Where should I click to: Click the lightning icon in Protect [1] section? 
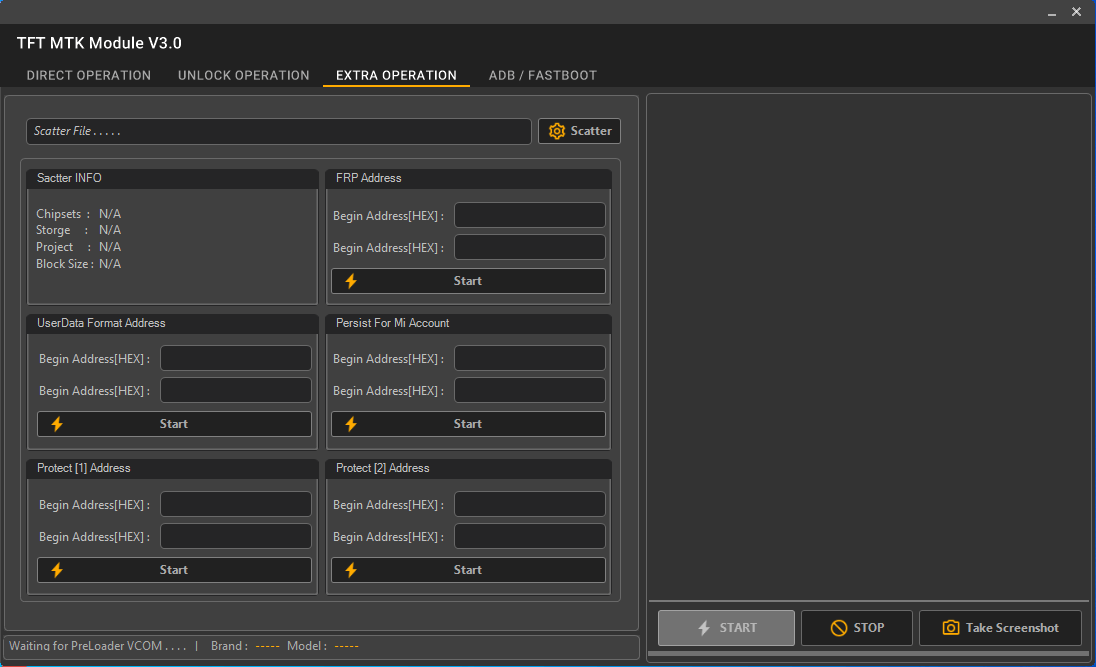(x=57, y=569)
